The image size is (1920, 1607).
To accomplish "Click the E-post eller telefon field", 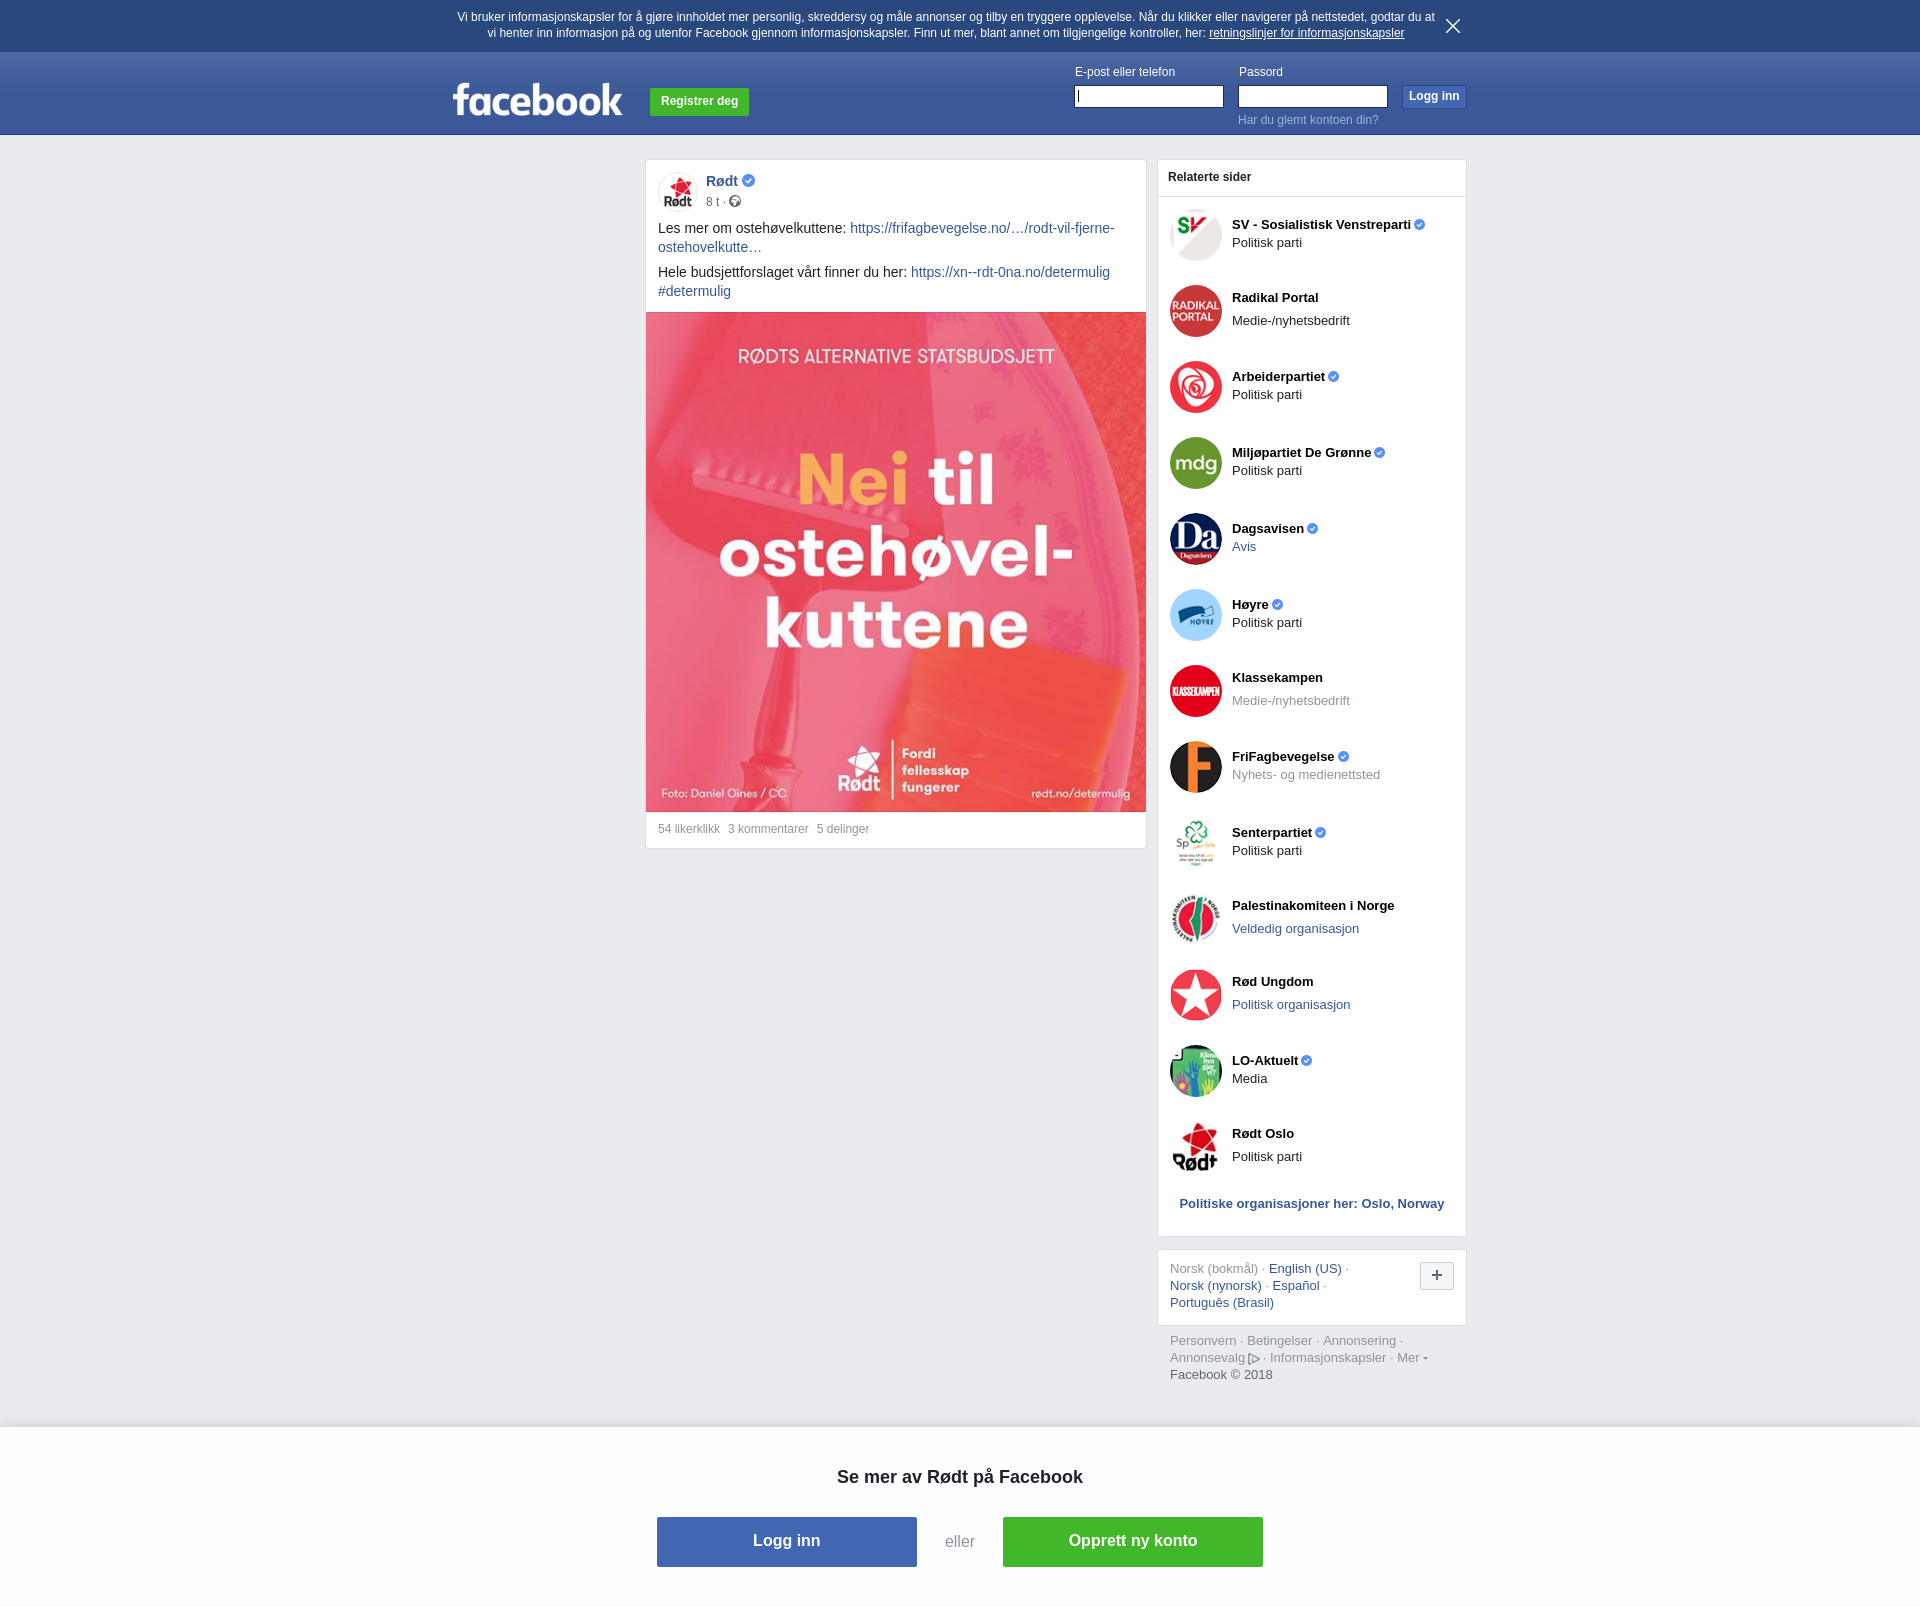I will (1149, 96).
